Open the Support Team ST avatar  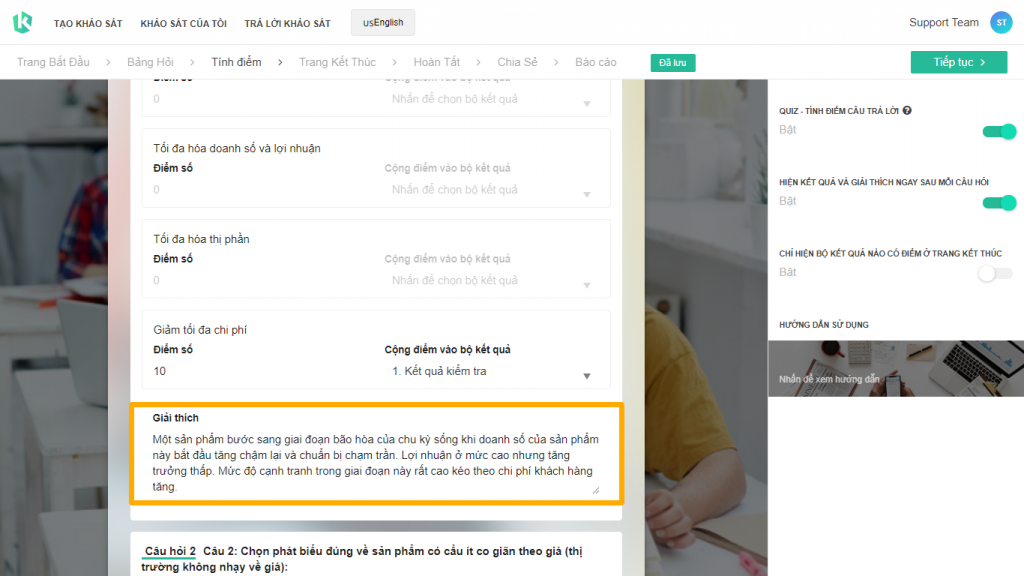click(x=1001, y=23)
